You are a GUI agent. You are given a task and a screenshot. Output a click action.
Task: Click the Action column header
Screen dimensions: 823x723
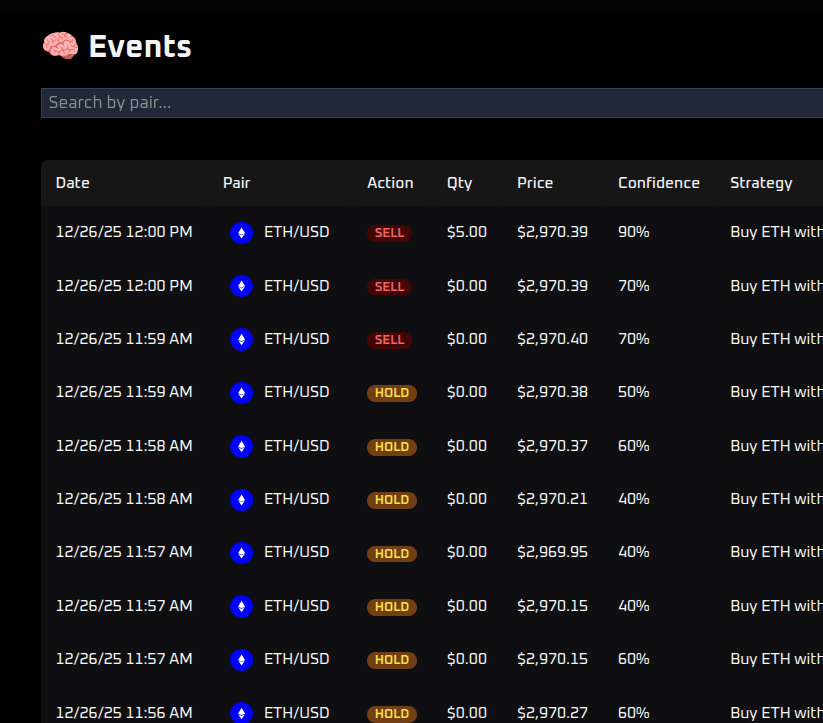pos(390,183)
